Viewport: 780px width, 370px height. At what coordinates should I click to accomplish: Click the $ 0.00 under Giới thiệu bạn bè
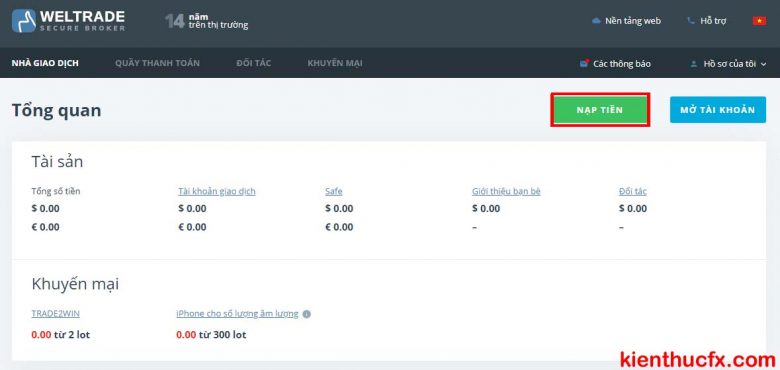click(486, 208)
